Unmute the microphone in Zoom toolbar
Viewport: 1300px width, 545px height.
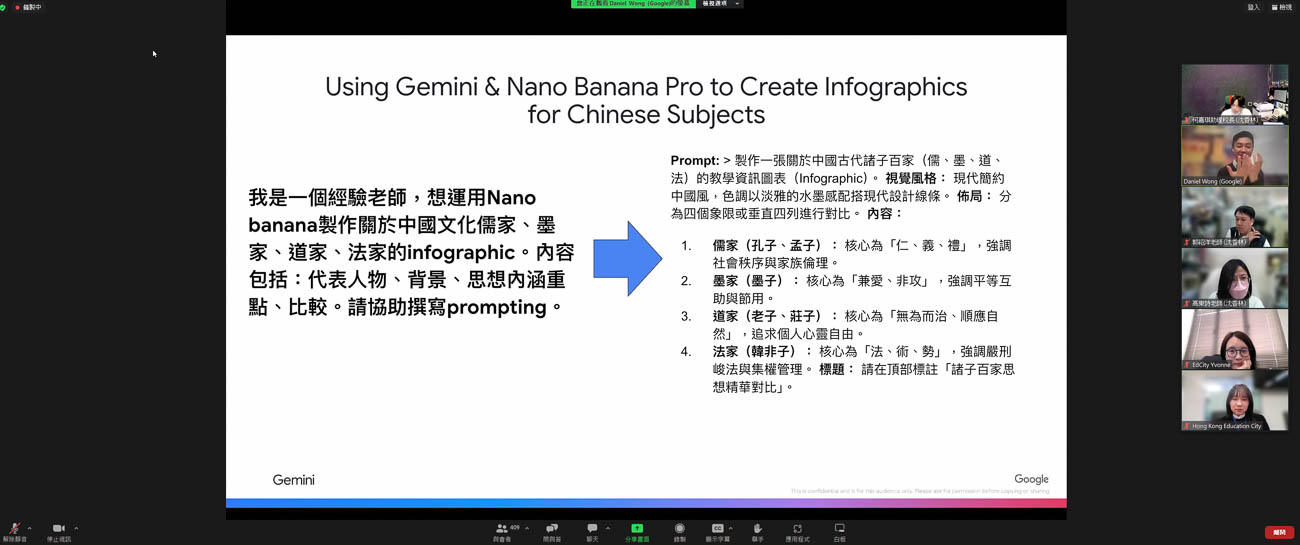point(14,530)
